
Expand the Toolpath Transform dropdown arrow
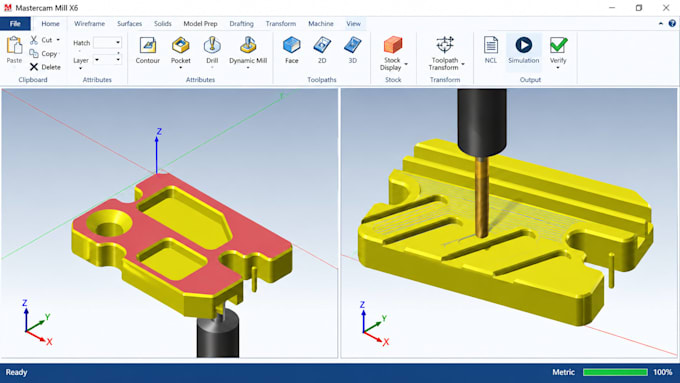pyautogui.click(x=463, y=65)
